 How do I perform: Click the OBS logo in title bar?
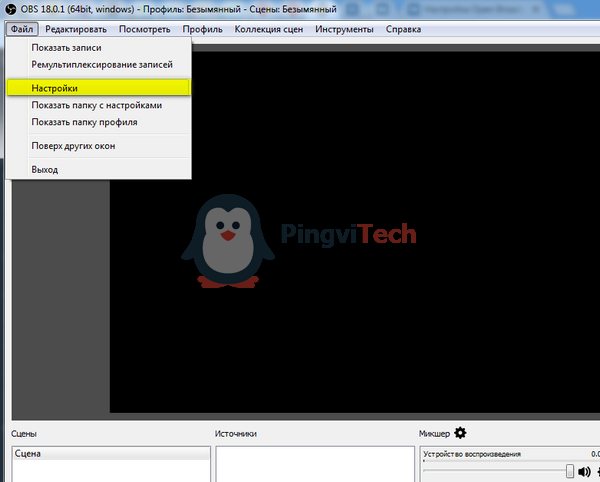11,9
